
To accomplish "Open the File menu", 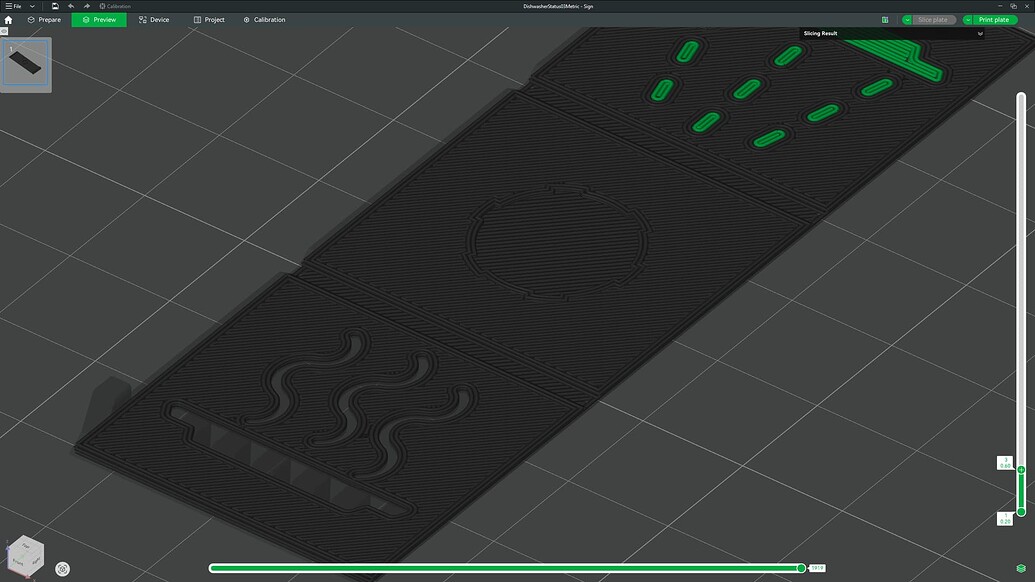I will coord(13,6).
